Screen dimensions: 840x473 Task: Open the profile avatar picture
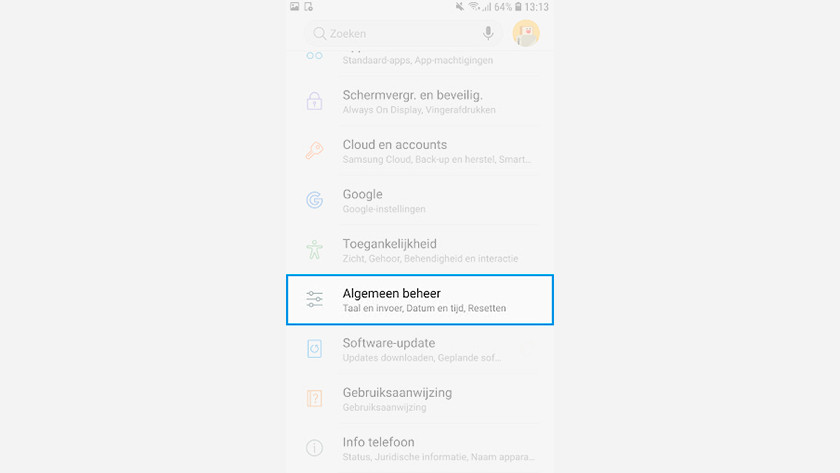[x=526, y=33]
